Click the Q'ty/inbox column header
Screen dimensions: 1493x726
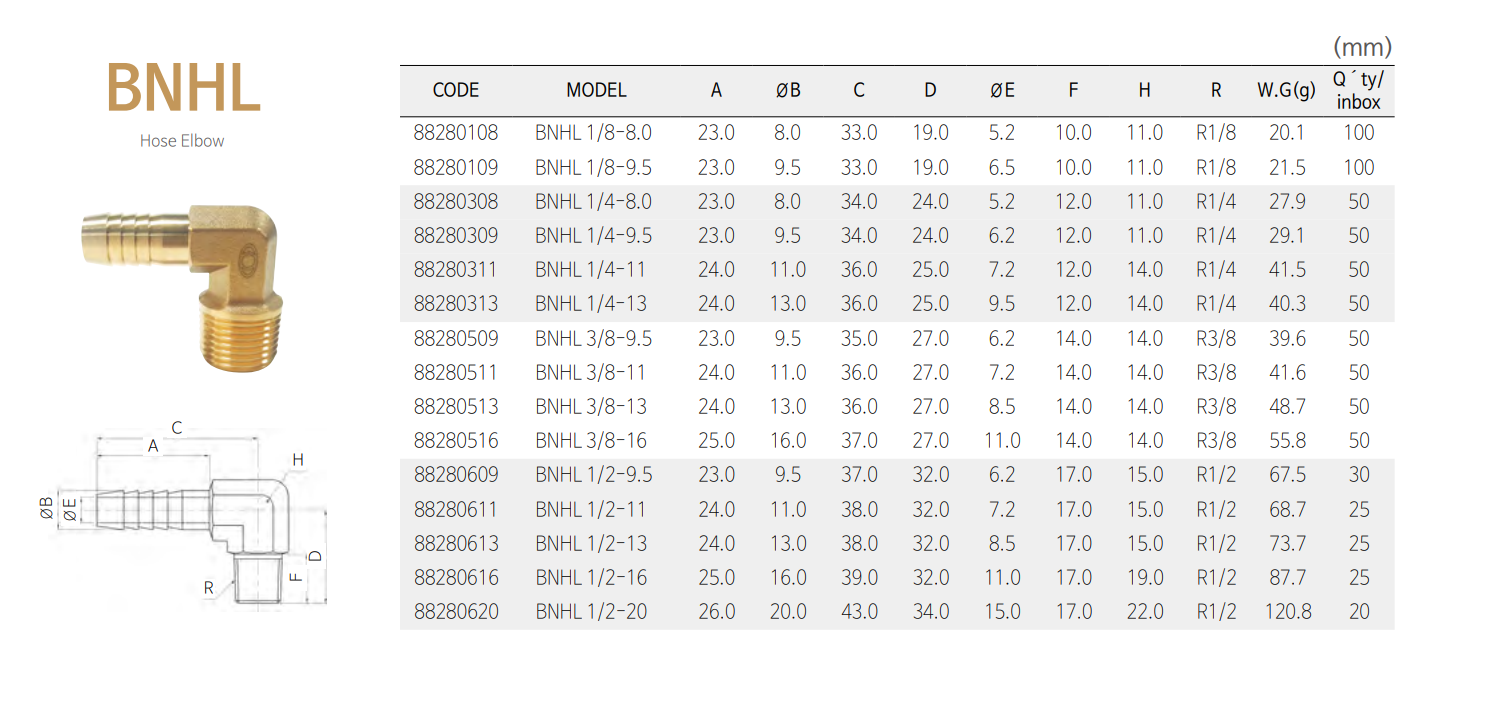pos(1358,90)
